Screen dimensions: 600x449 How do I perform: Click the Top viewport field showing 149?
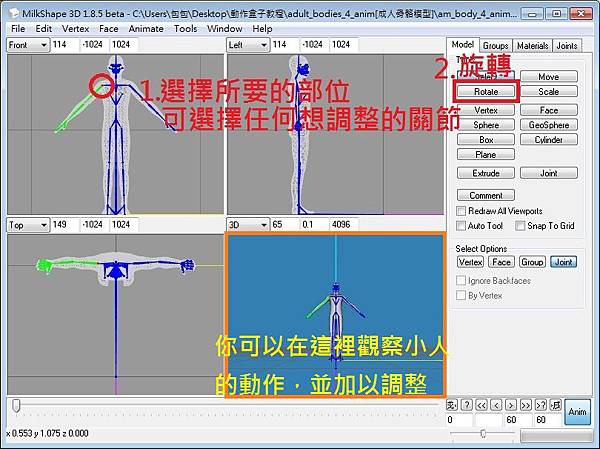point(65,225)
